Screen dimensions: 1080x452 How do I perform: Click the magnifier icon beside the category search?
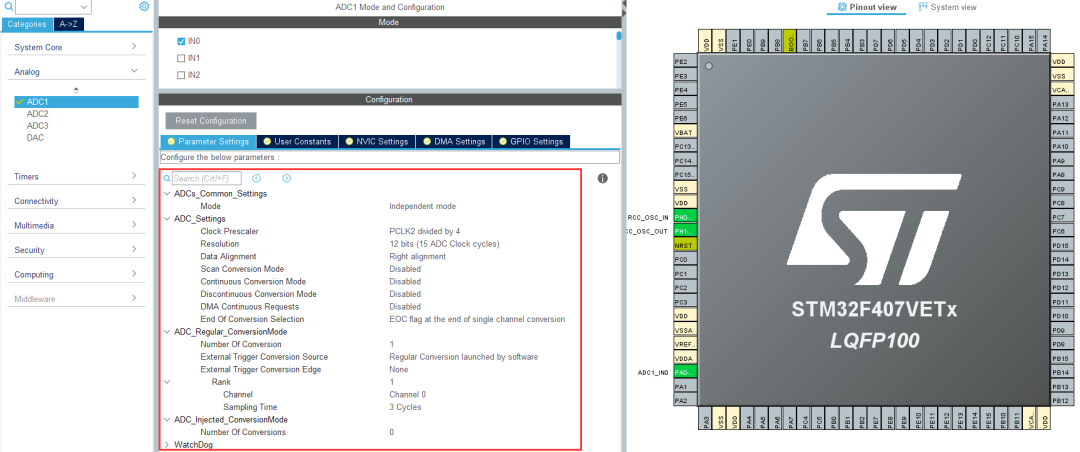click(x=7, y=7)
